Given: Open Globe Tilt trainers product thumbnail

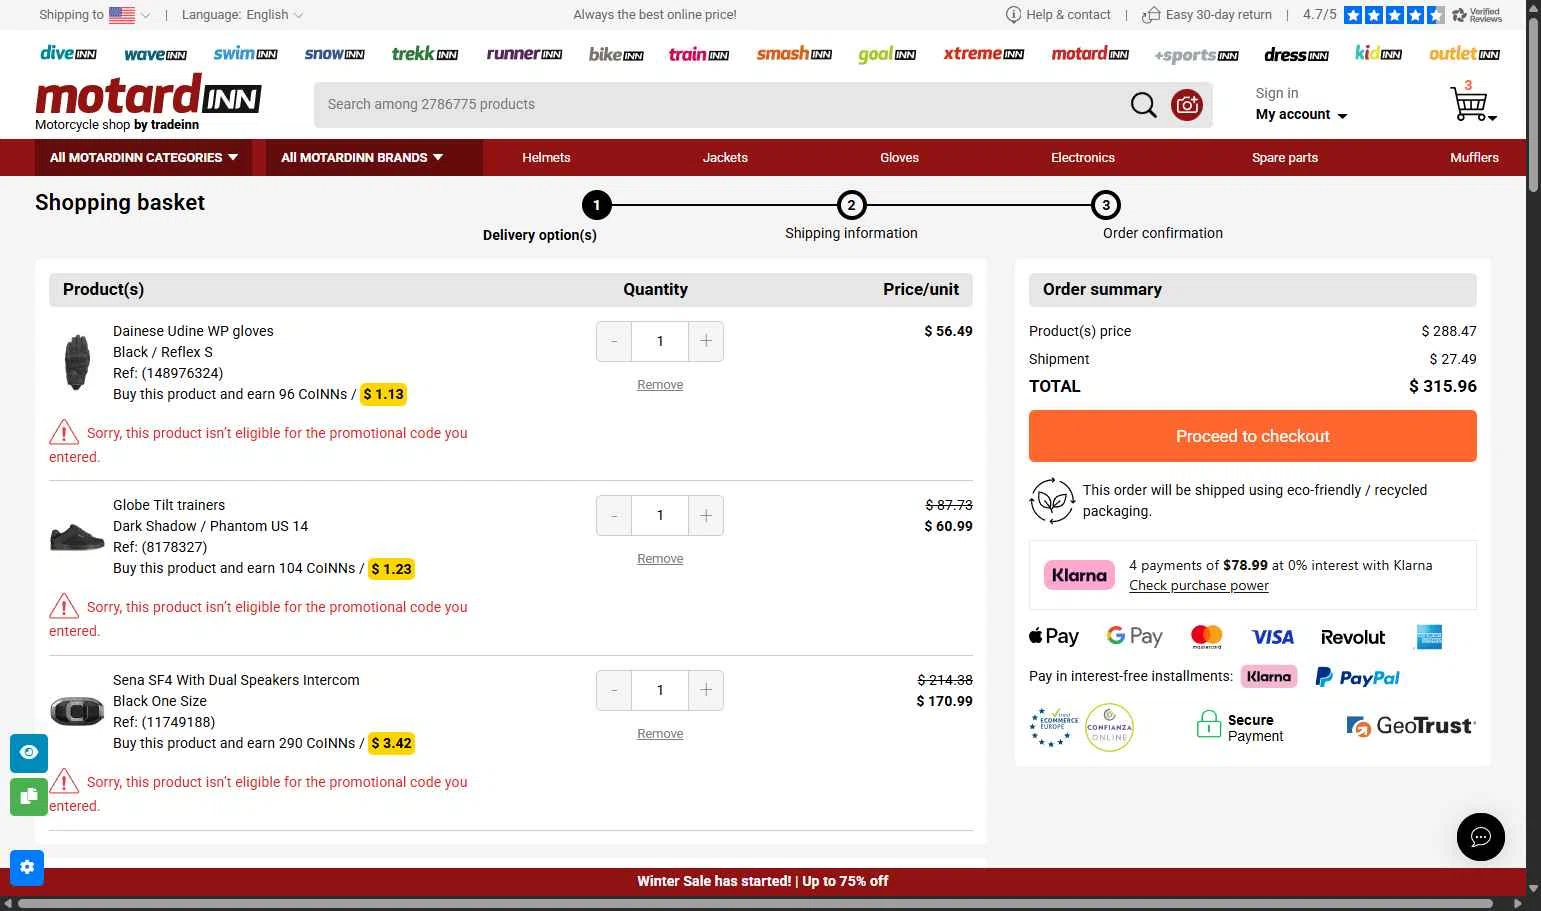Looking at the screenshot, I should click(77, 536).
